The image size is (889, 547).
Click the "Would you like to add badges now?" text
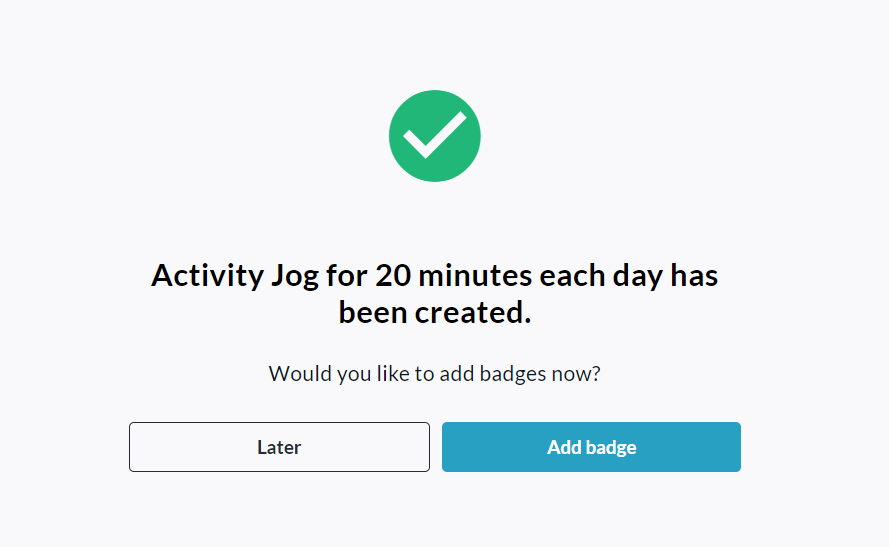click(x=434, y=374)
